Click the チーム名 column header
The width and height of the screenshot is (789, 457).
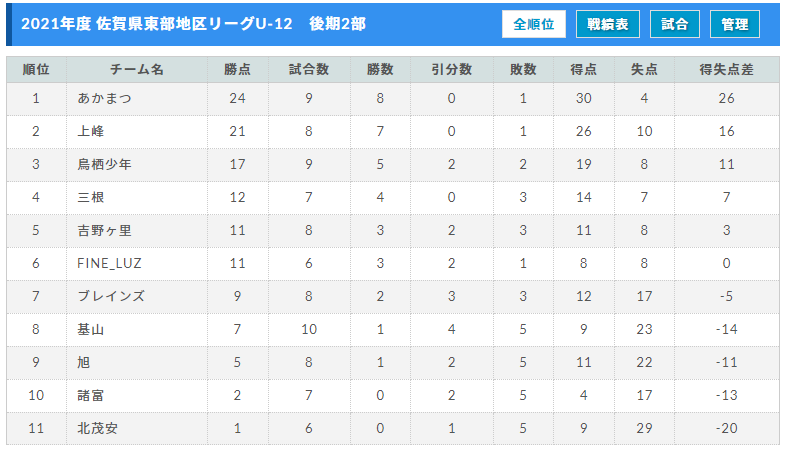(137, 69)
